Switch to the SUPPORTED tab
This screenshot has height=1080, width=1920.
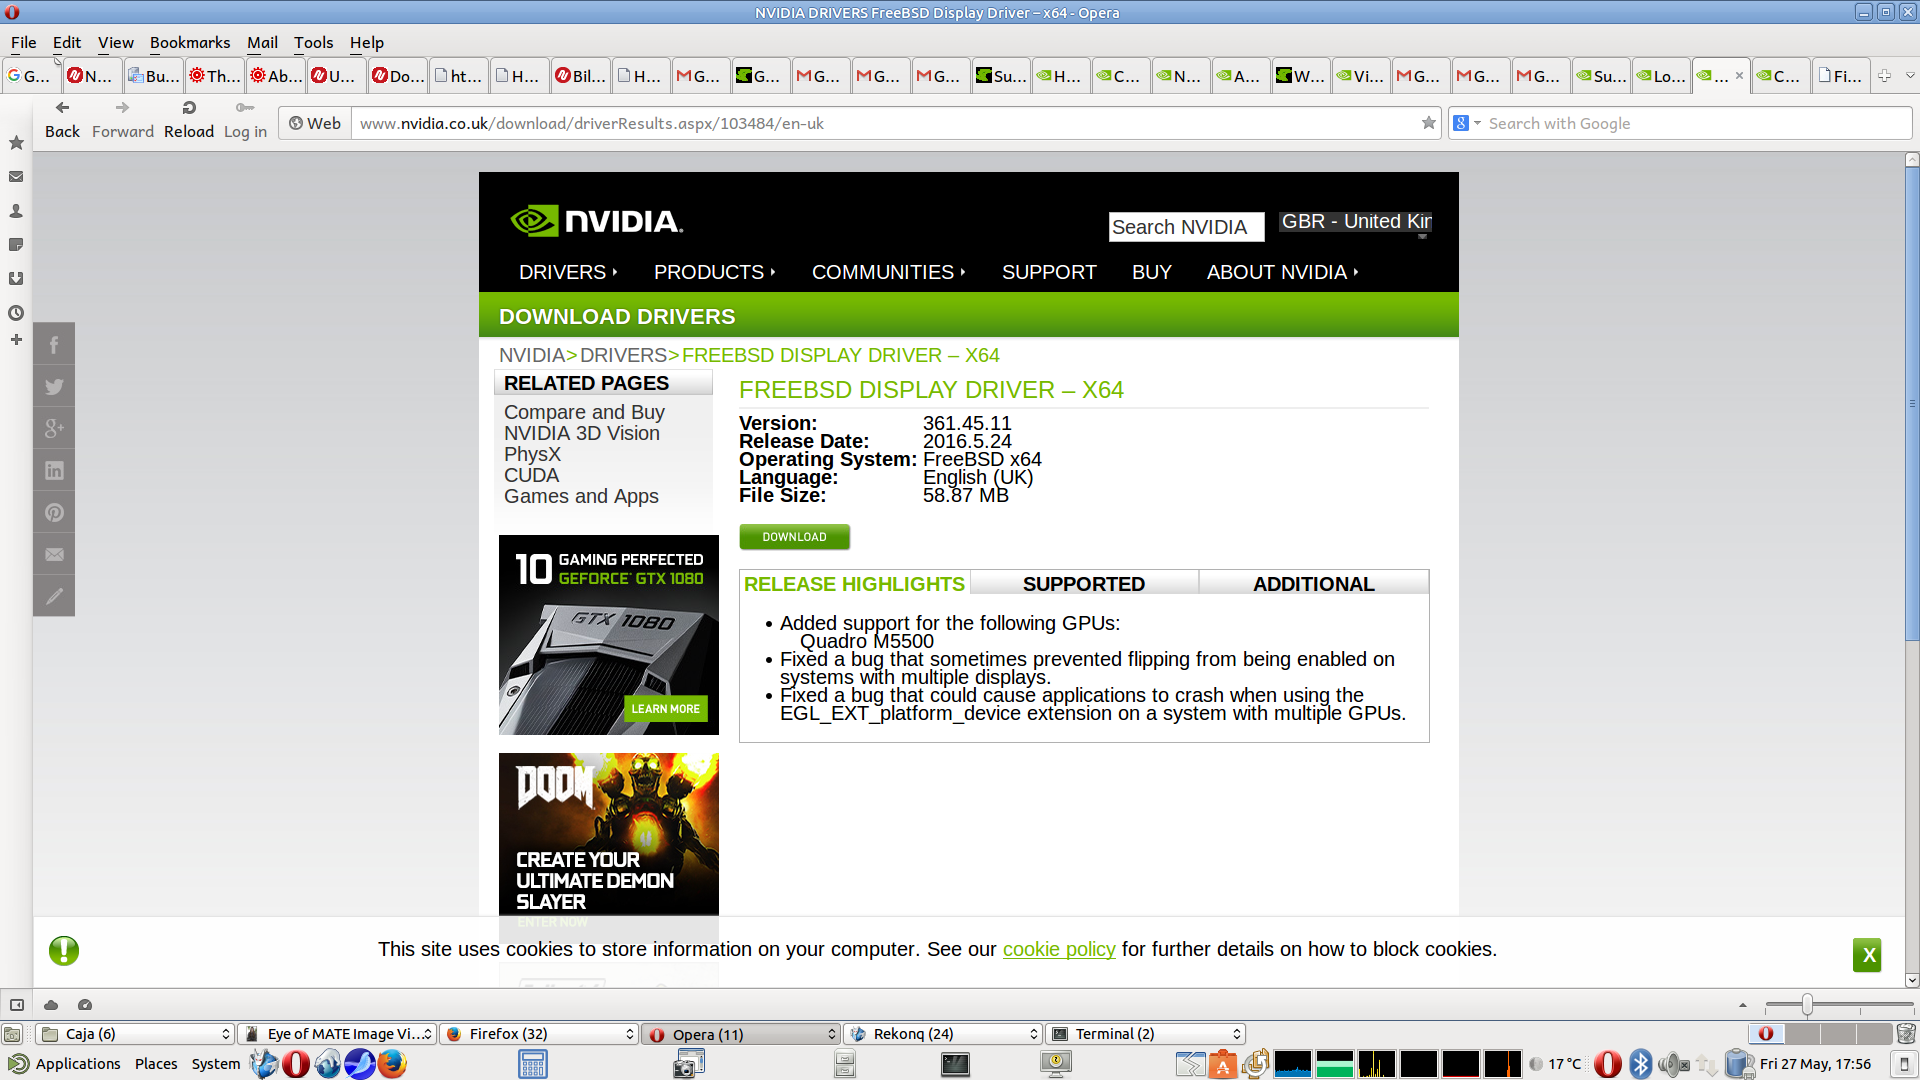coord(1083,584)
